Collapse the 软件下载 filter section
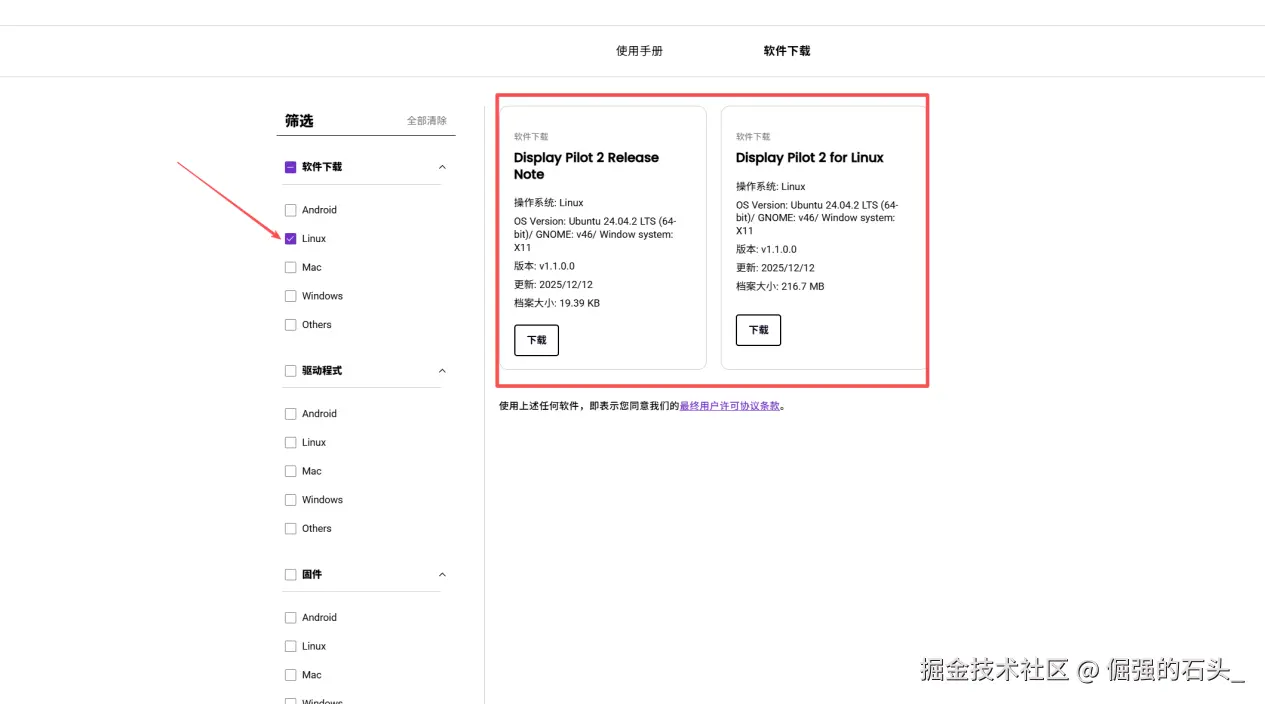The image size is (1265, 704). click(443, 168)
